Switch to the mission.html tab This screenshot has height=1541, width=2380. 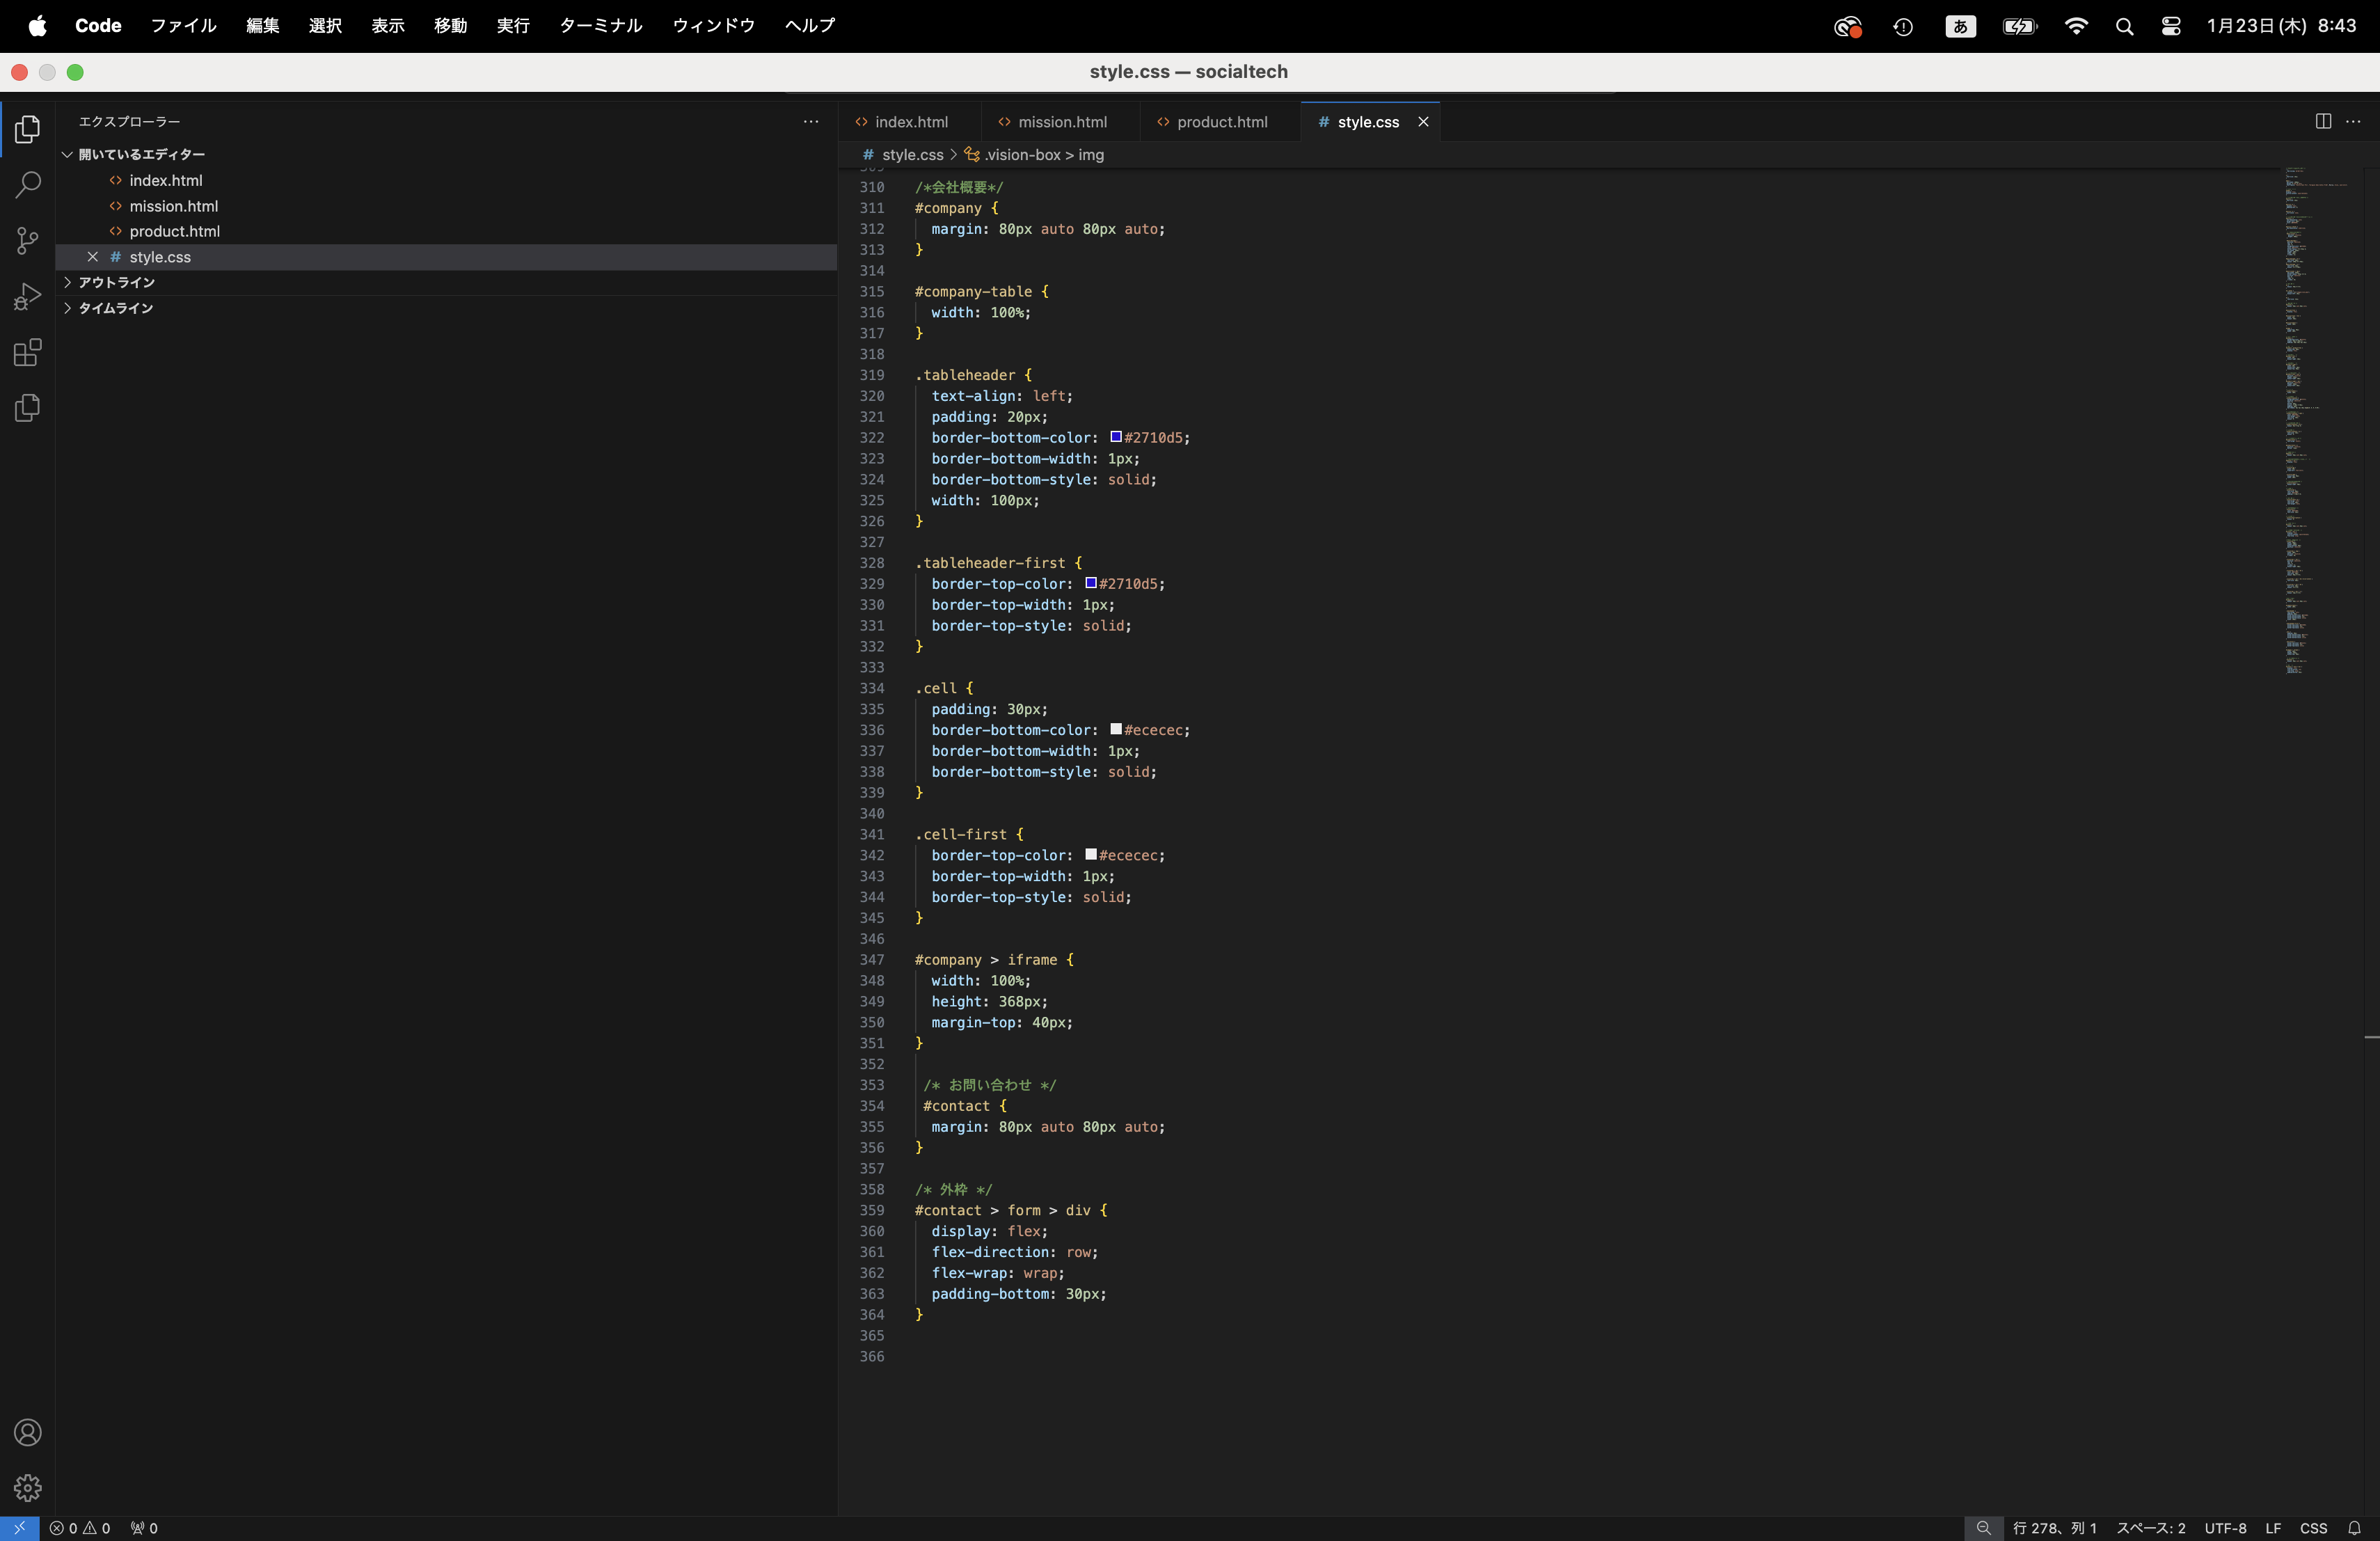coord(1061,122)
